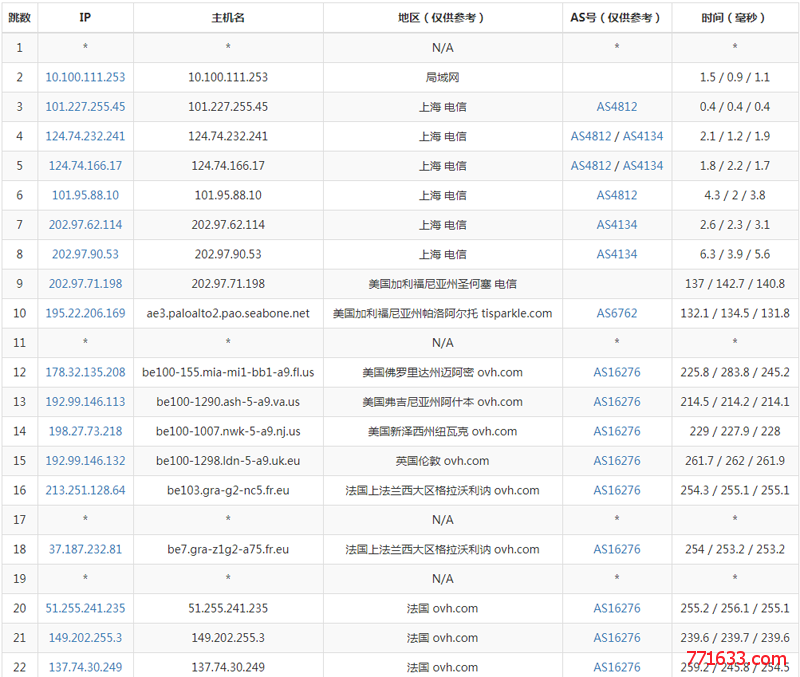The height and width of the screenshot is (677, 800).
Task: Click region 英国伦敦 ovh.com
Action: [x=442, y=461]
